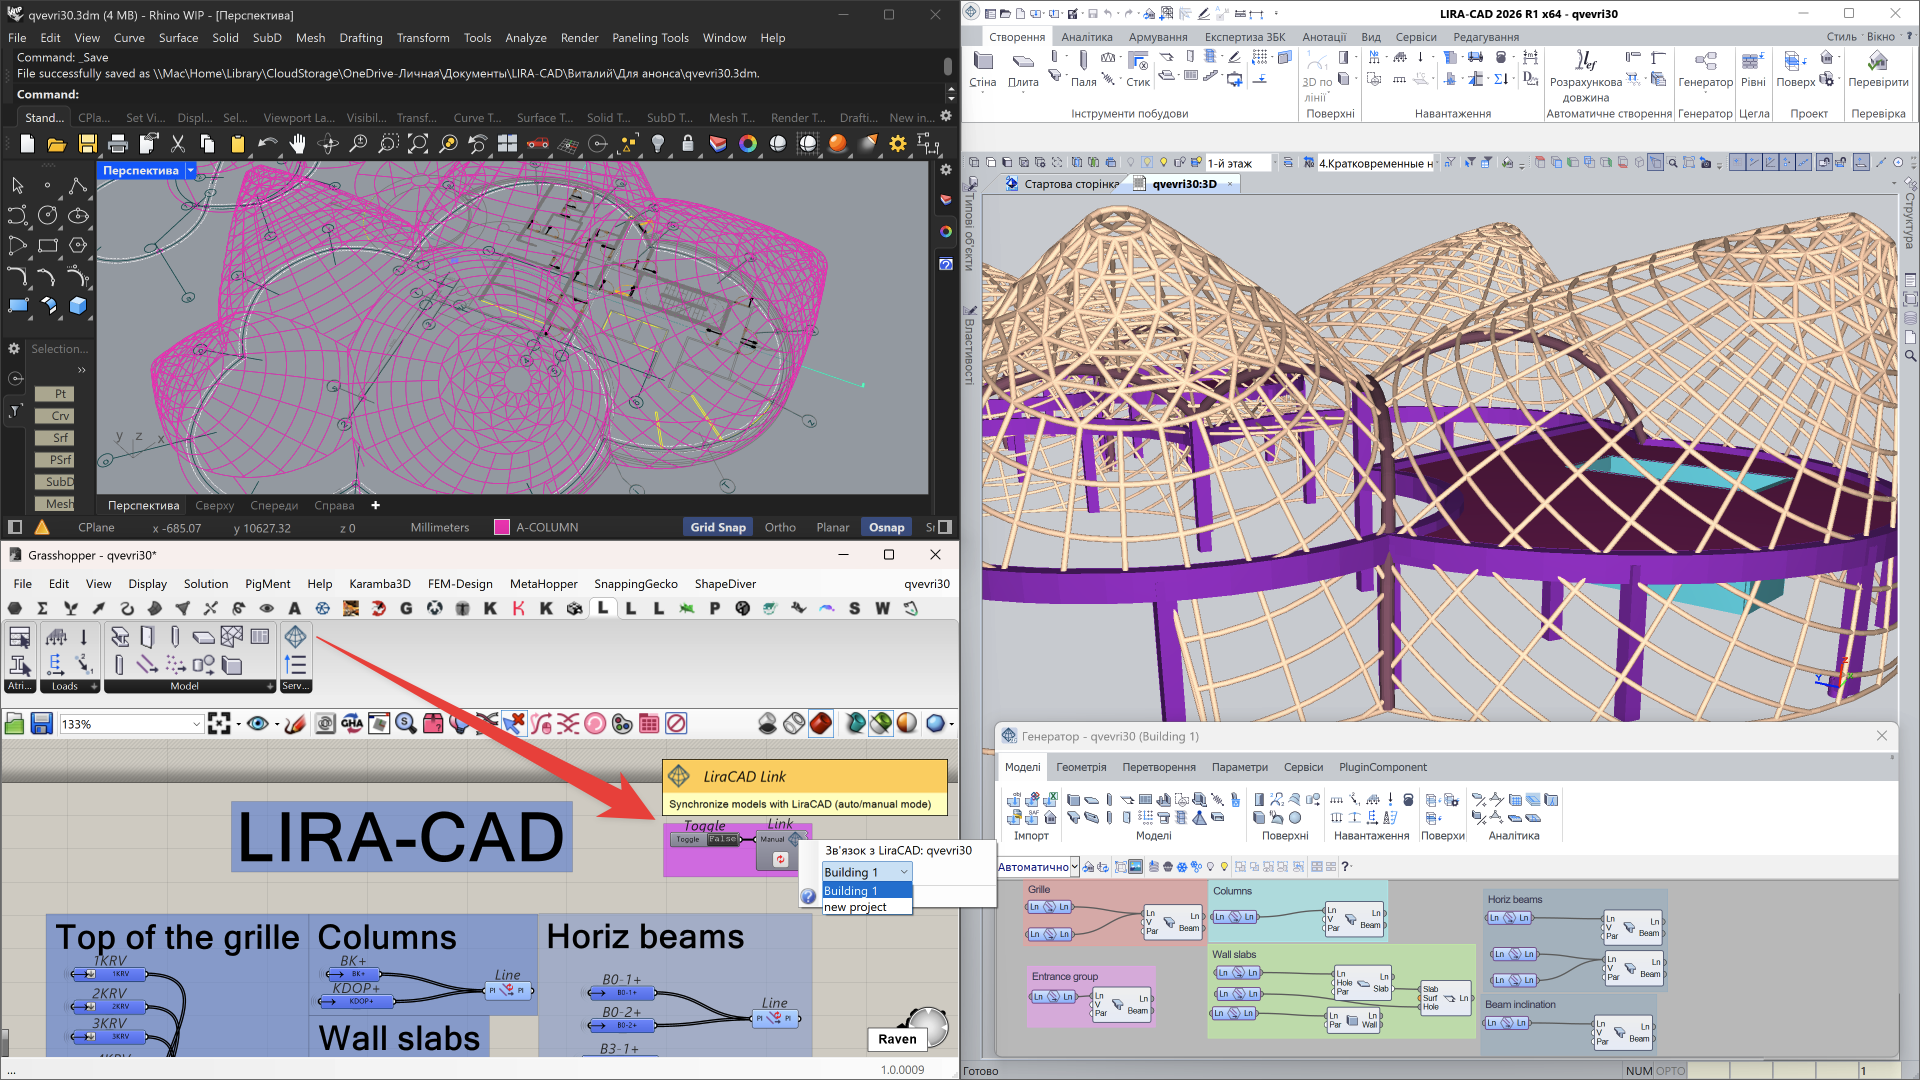Select the Box solid tool in Rhino sidebar
This screenshot has width=1920, height=1080.
(78, 306)
